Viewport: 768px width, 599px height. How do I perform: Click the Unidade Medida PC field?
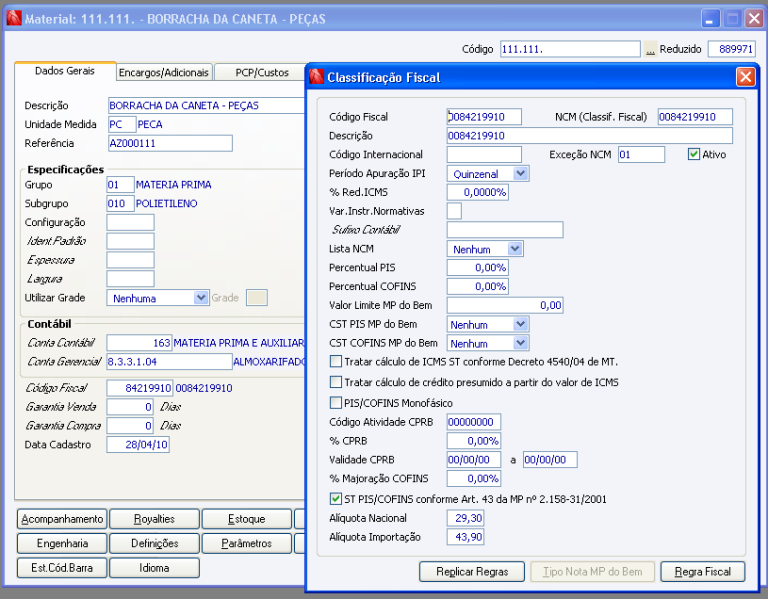point(122,124)
